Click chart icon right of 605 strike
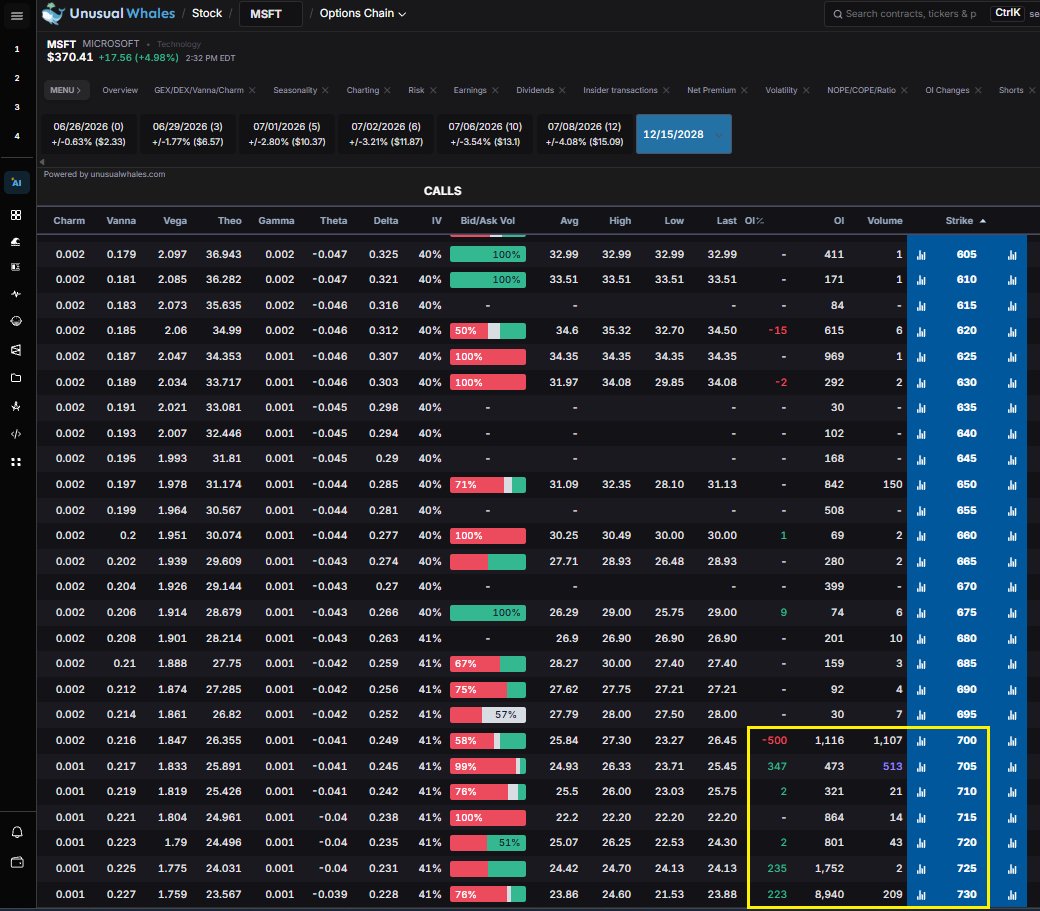The height and width of the screenshot is (911, 1040). (1012, 255)
